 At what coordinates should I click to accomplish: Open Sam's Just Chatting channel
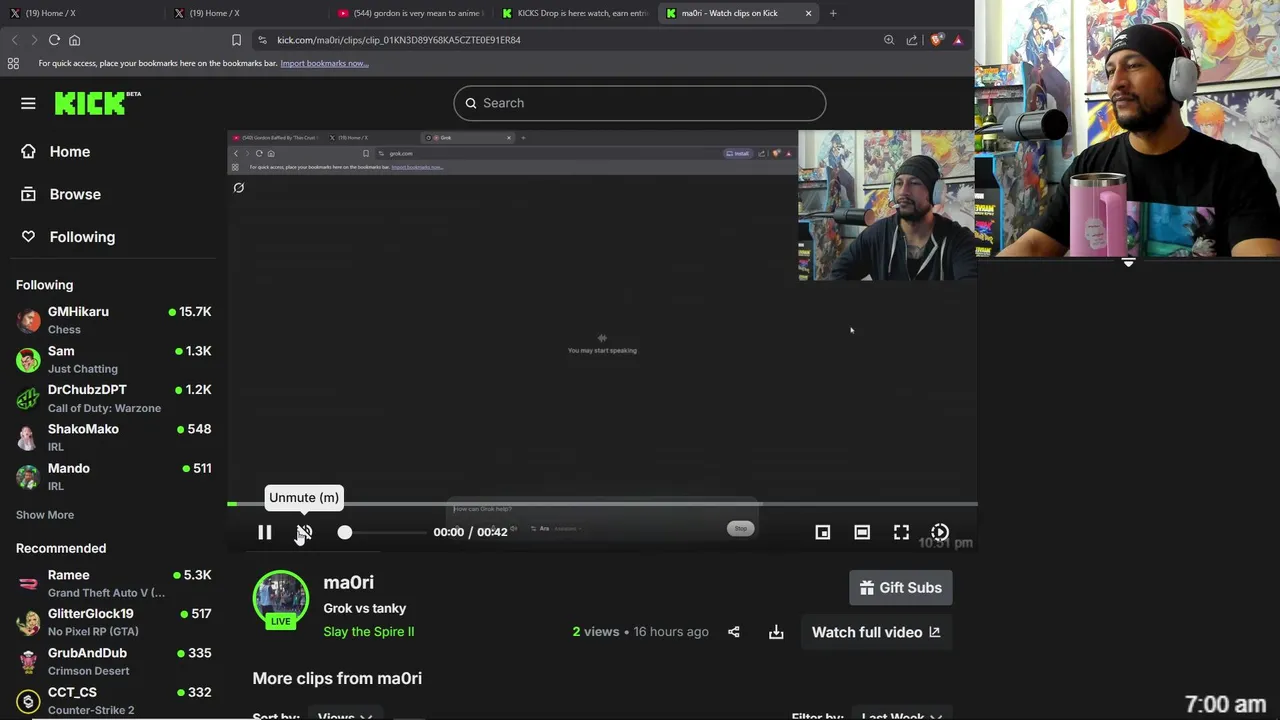click(x=112, y=359)
